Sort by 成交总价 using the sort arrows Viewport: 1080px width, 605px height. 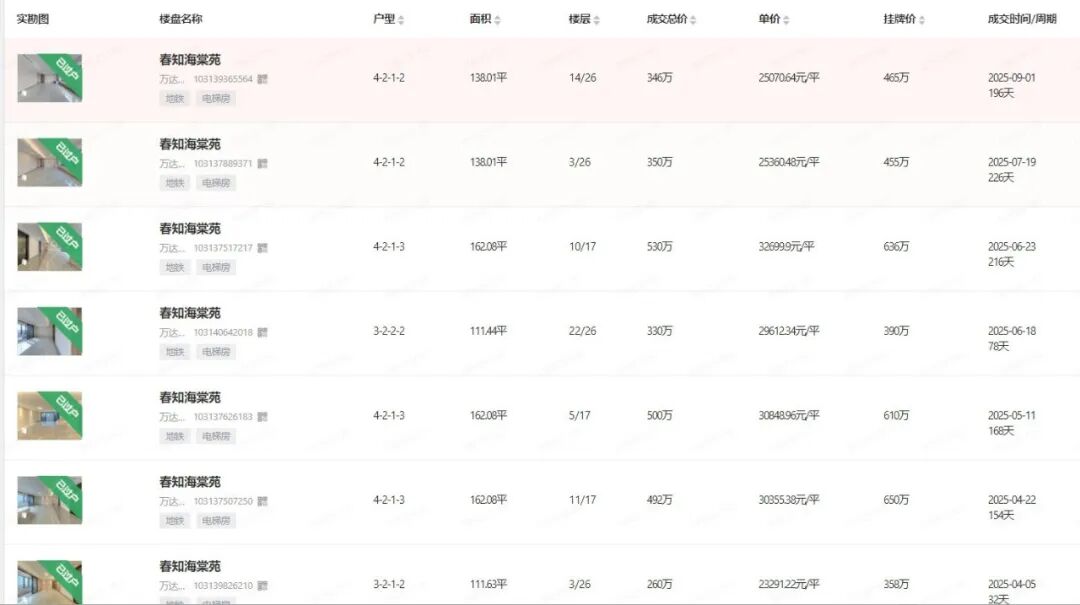693,20
